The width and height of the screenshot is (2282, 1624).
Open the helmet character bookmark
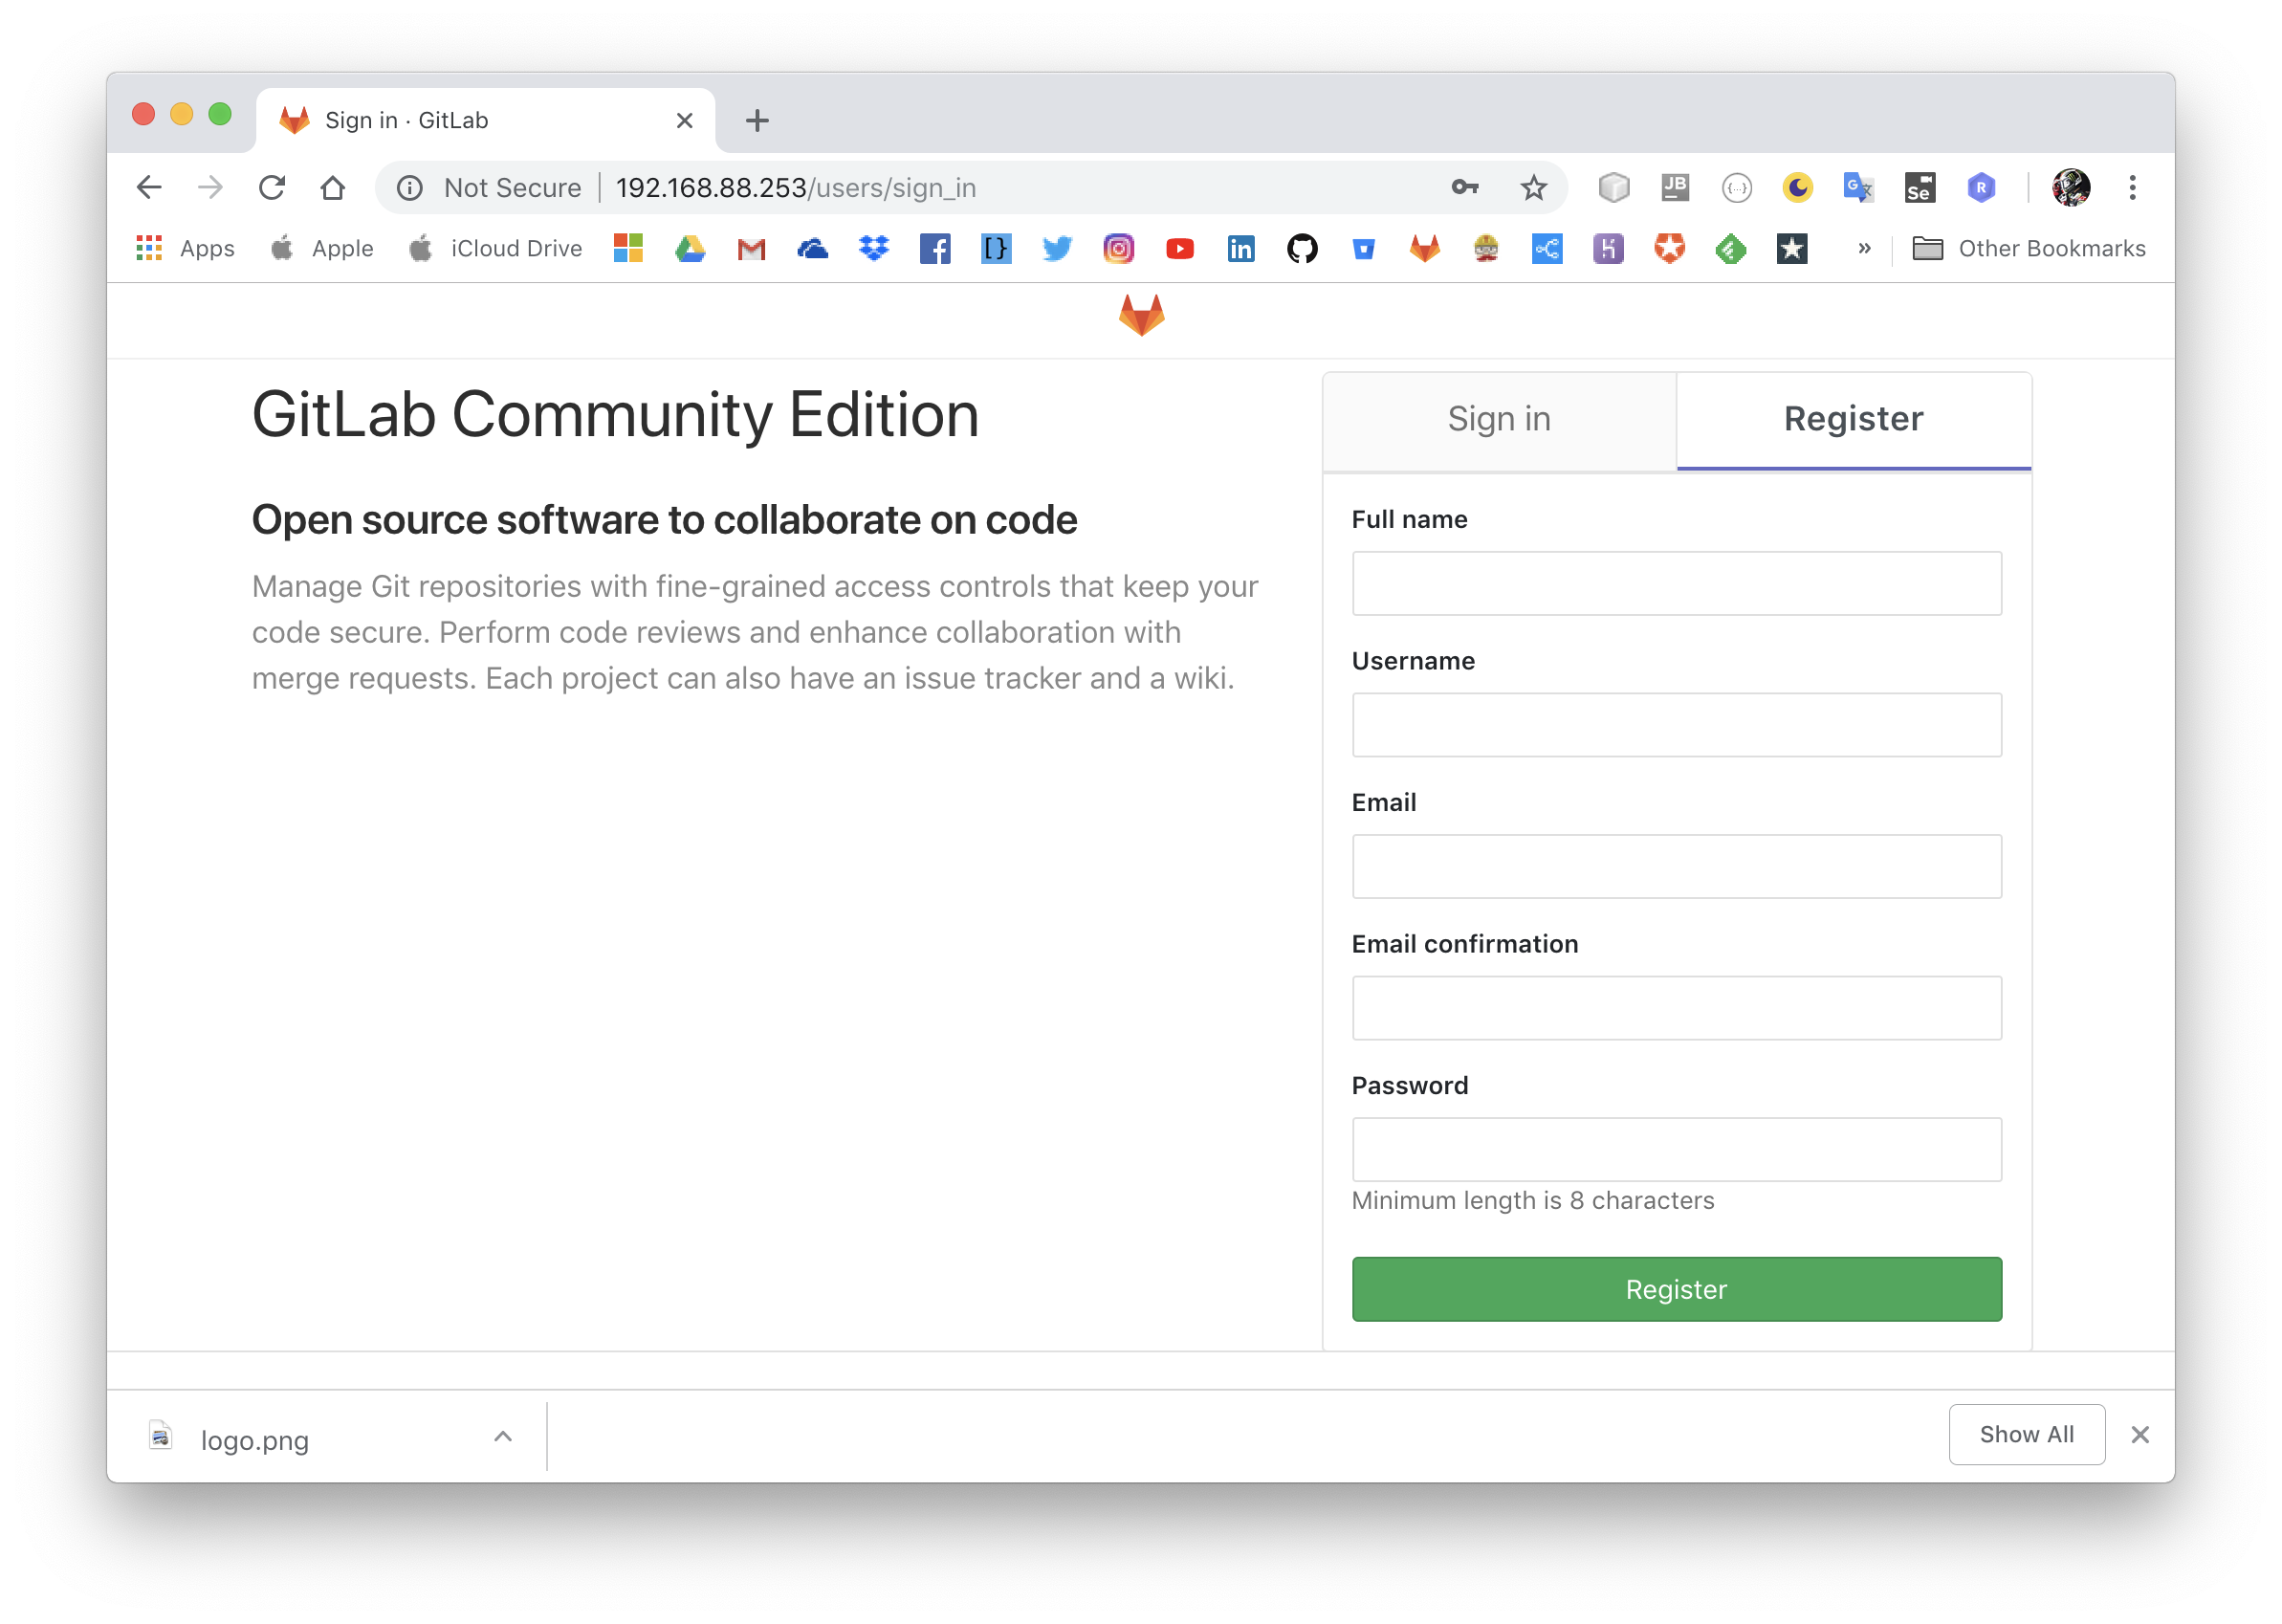(1486, 248)
